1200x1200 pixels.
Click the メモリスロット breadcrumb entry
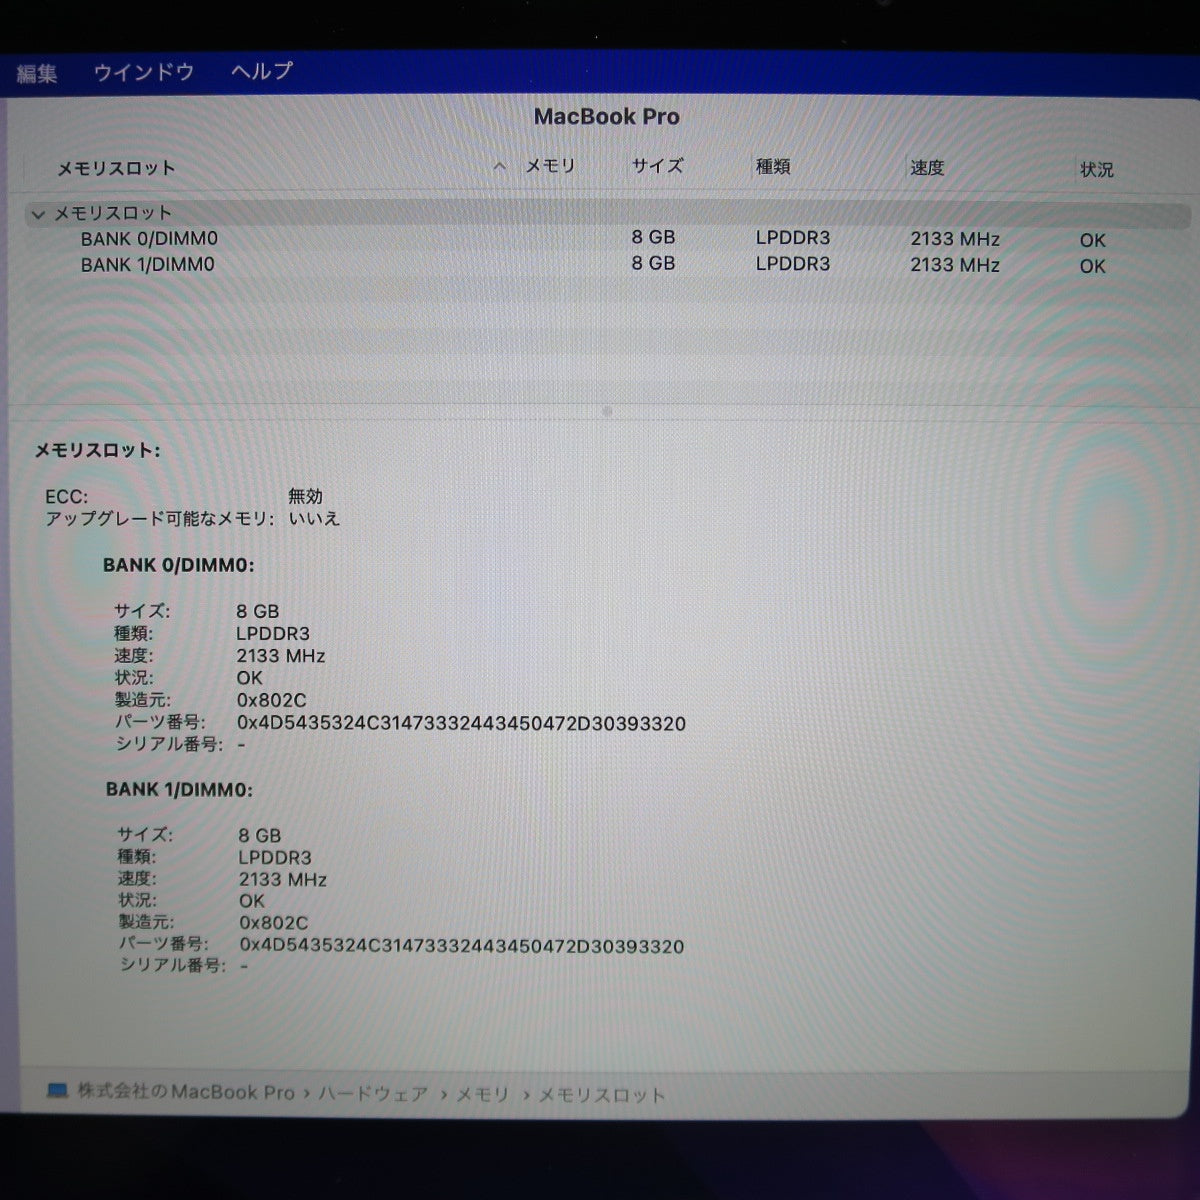pyautogui.click(x=600, y=1095)
